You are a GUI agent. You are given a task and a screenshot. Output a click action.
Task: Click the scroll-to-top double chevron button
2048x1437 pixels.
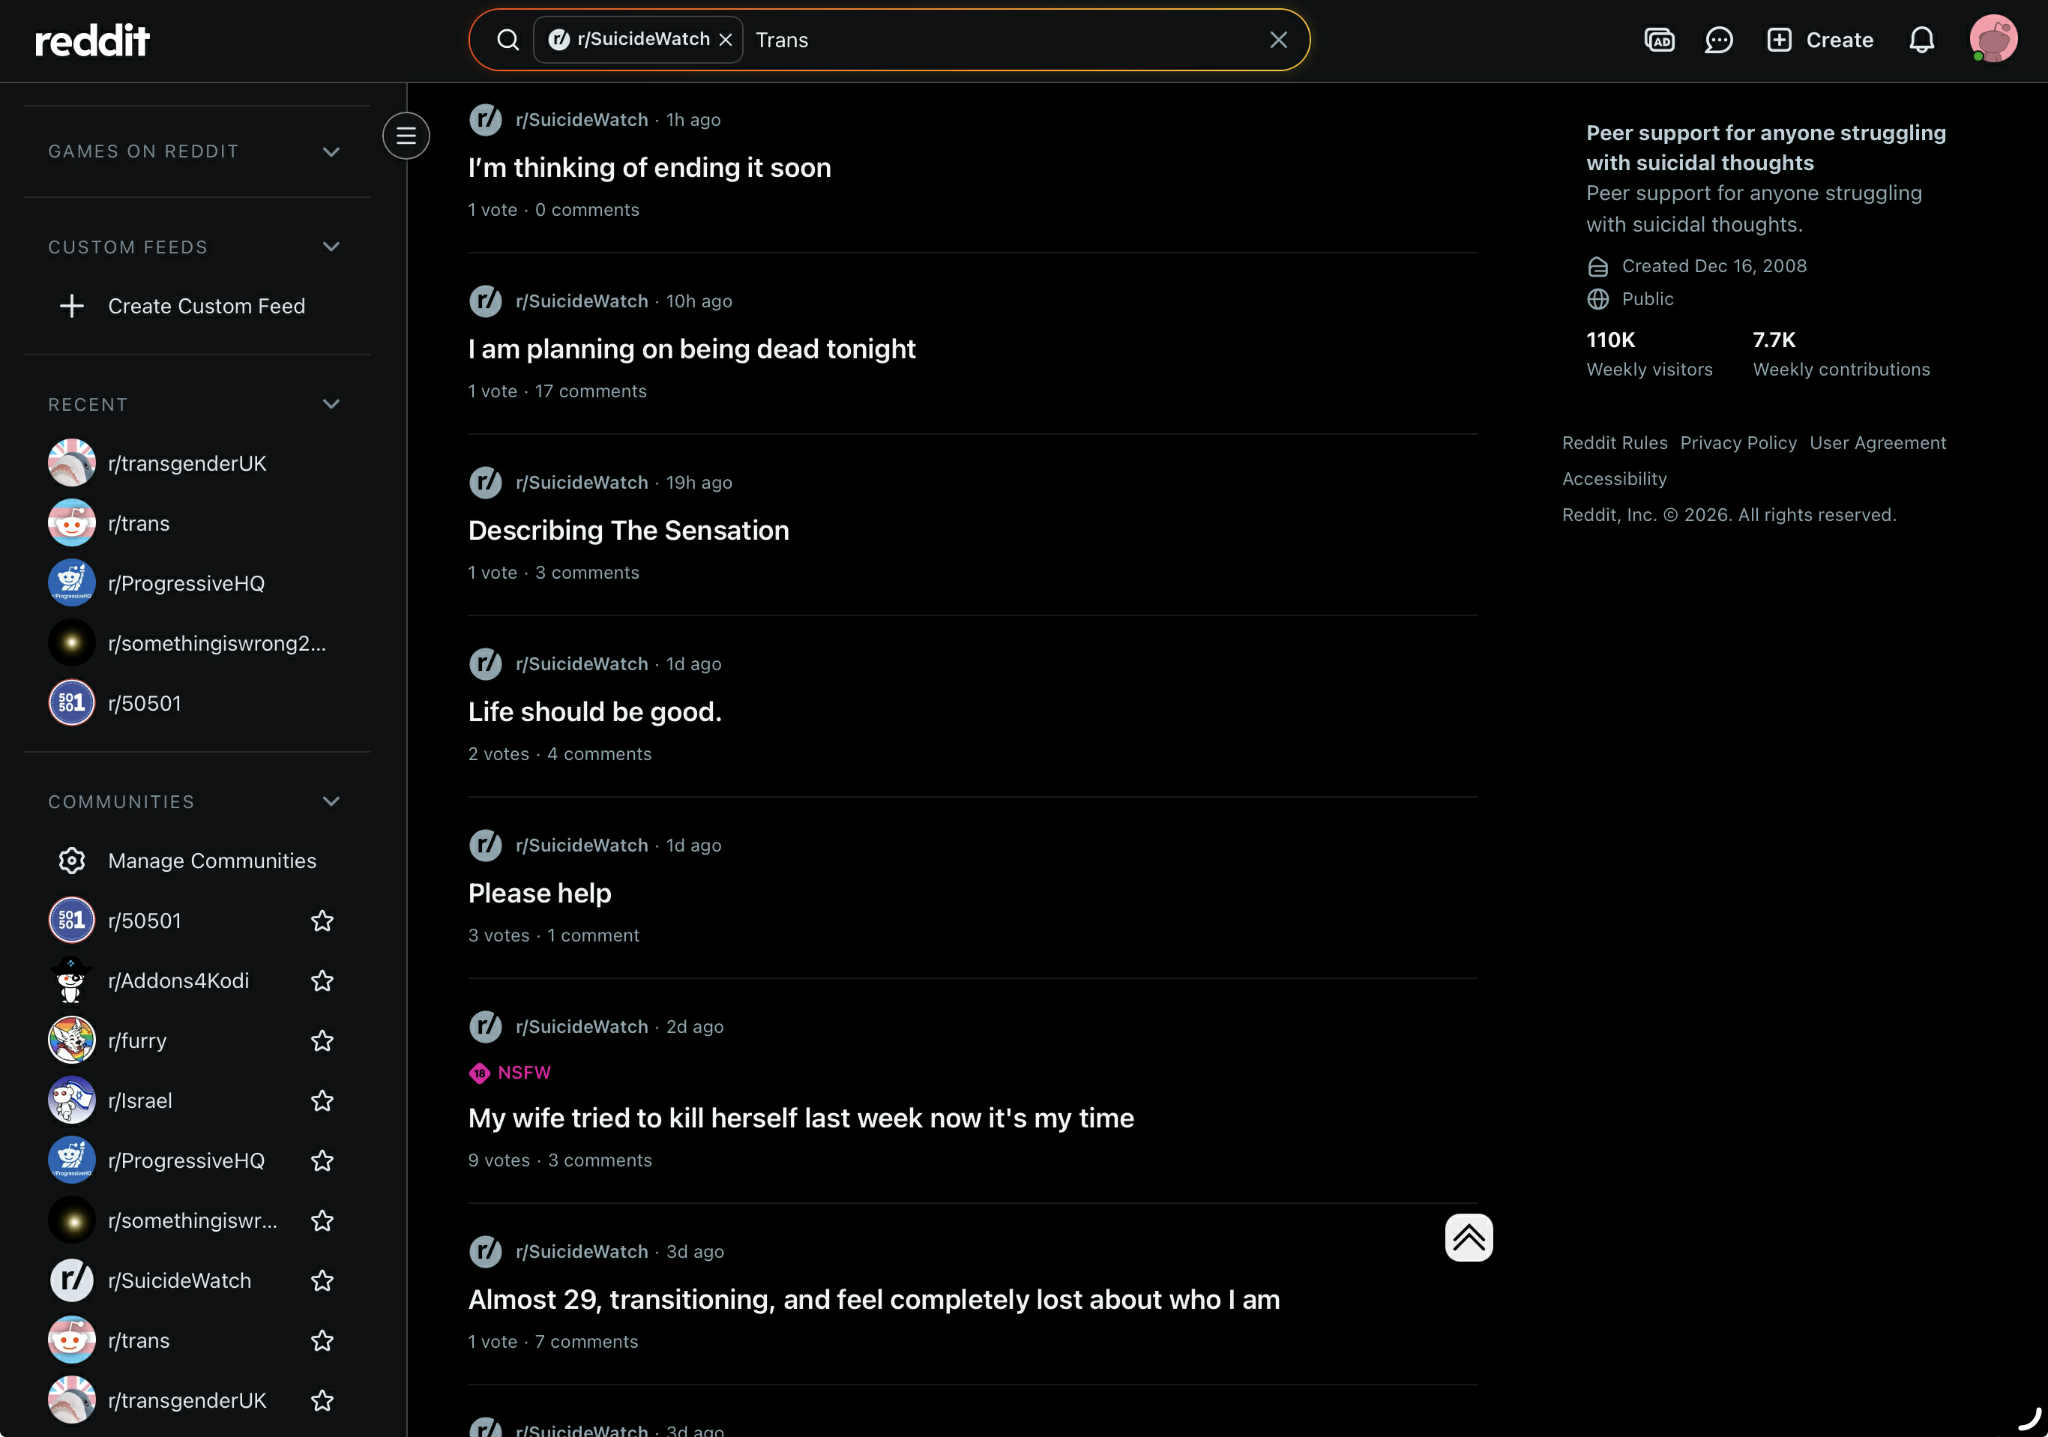1468,1238
